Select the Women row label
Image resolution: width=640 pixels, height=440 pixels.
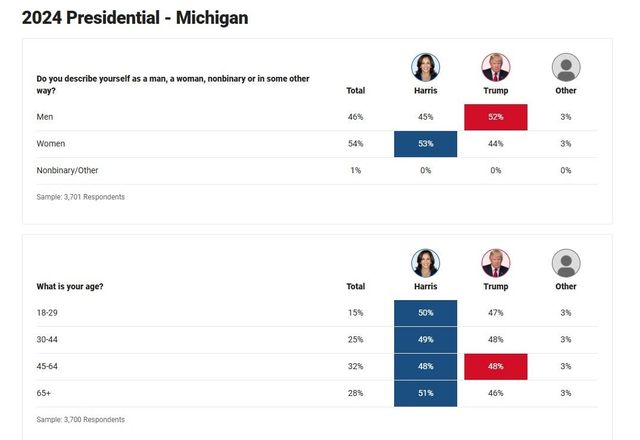coord(50,144)
